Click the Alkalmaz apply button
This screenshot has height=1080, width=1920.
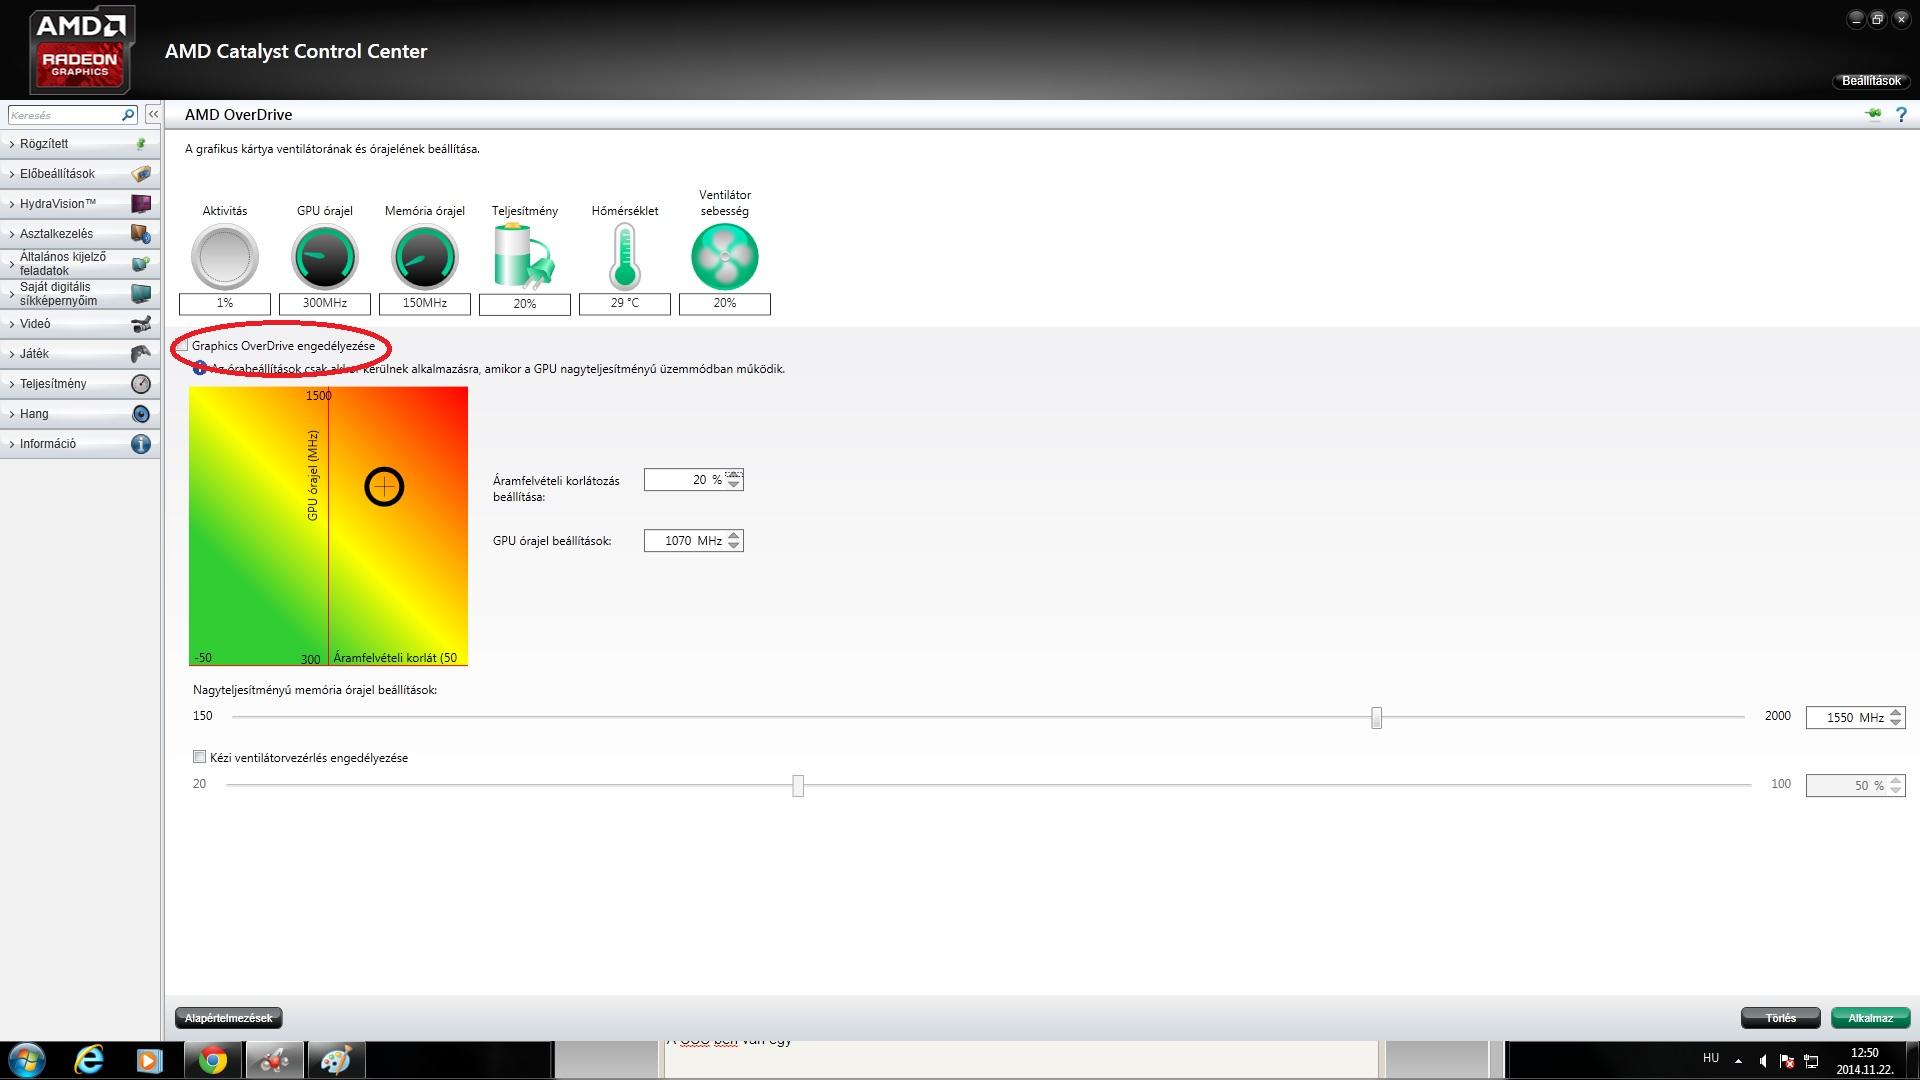[x=1870, y=1018]
